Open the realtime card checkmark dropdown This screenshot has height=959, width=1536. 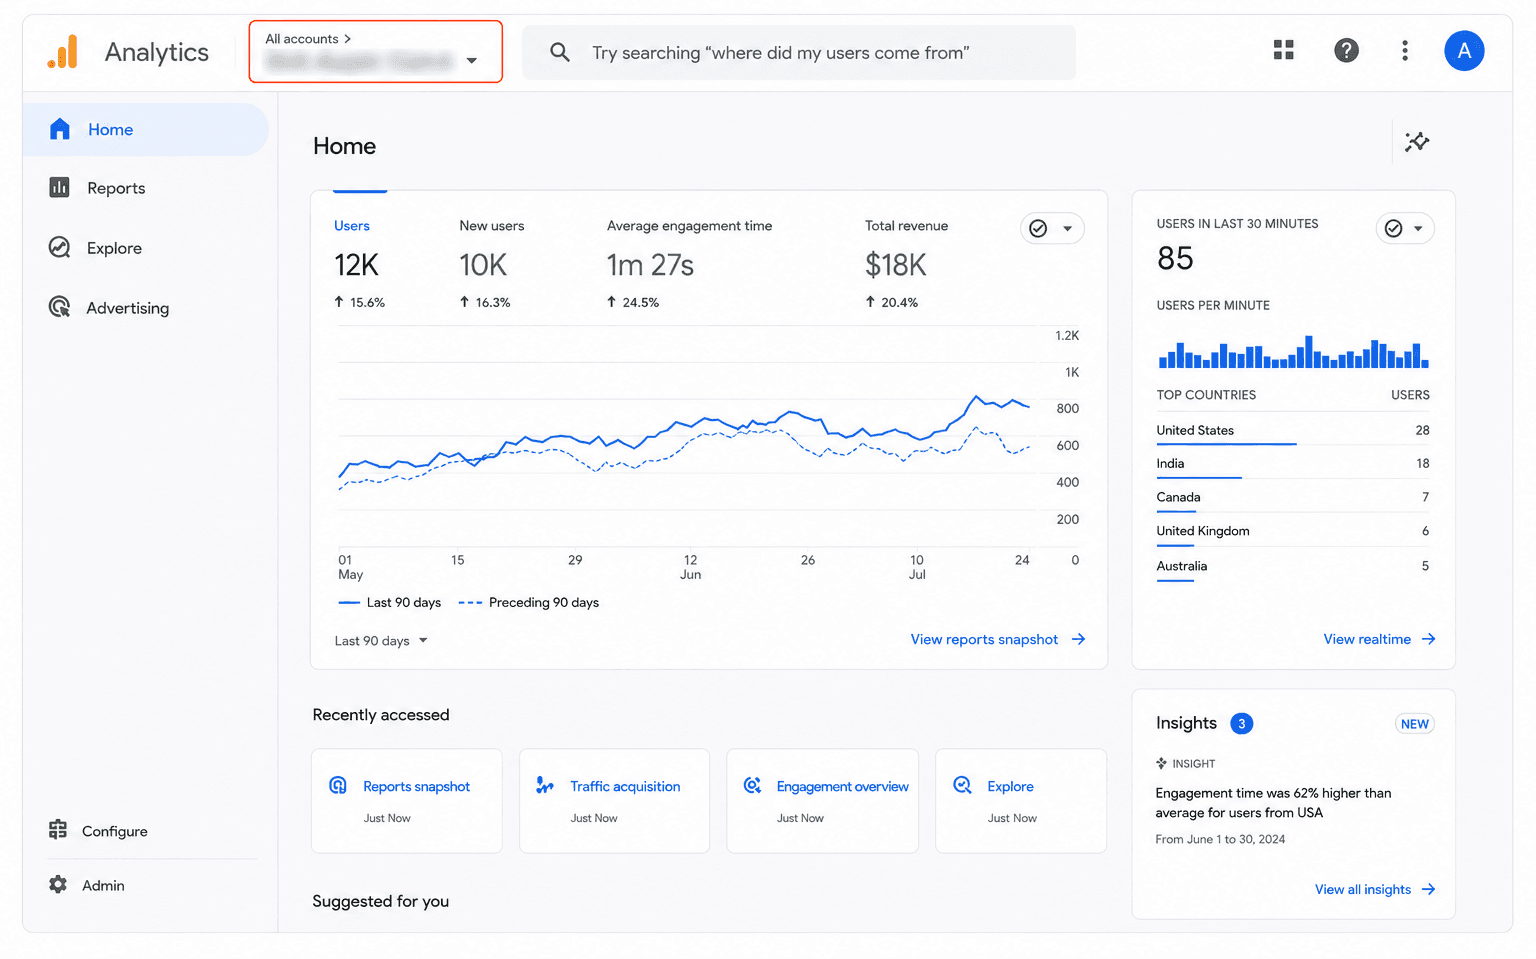[x=1405, y=228]
